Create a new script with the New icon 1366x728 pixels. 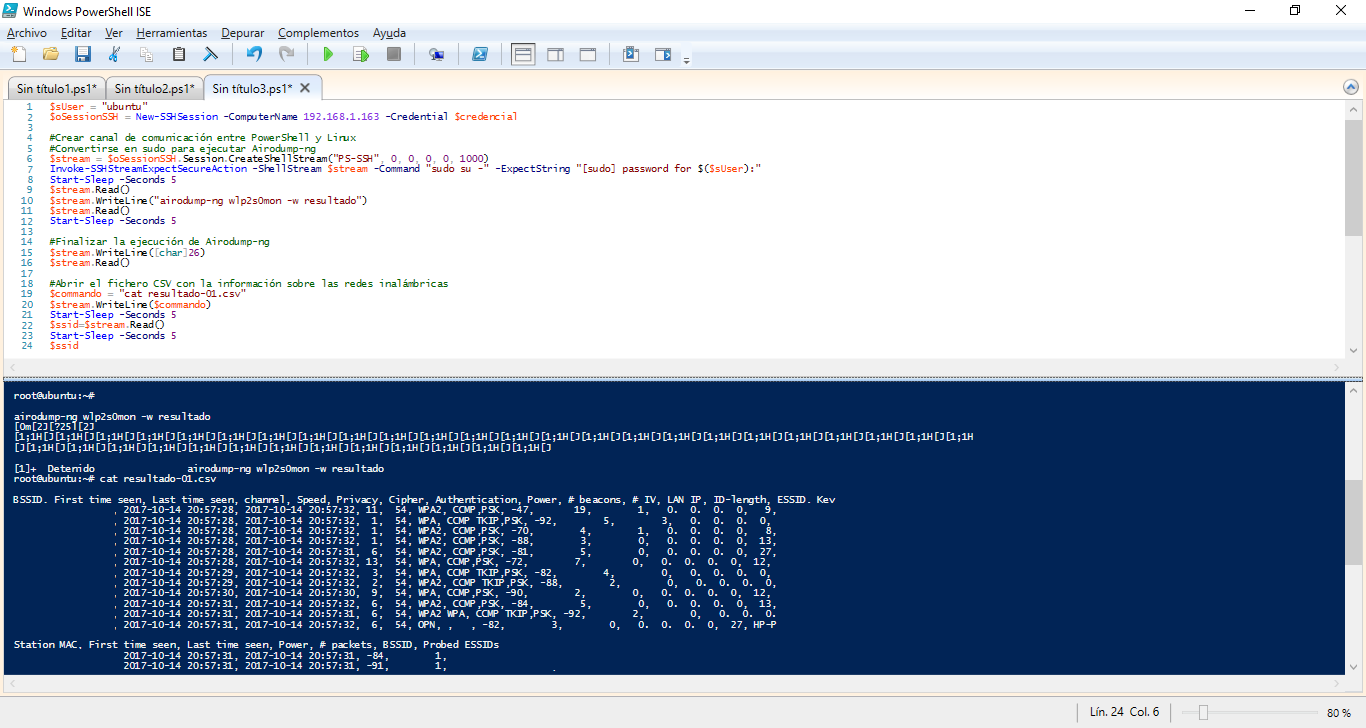click(x=18, y=54)
